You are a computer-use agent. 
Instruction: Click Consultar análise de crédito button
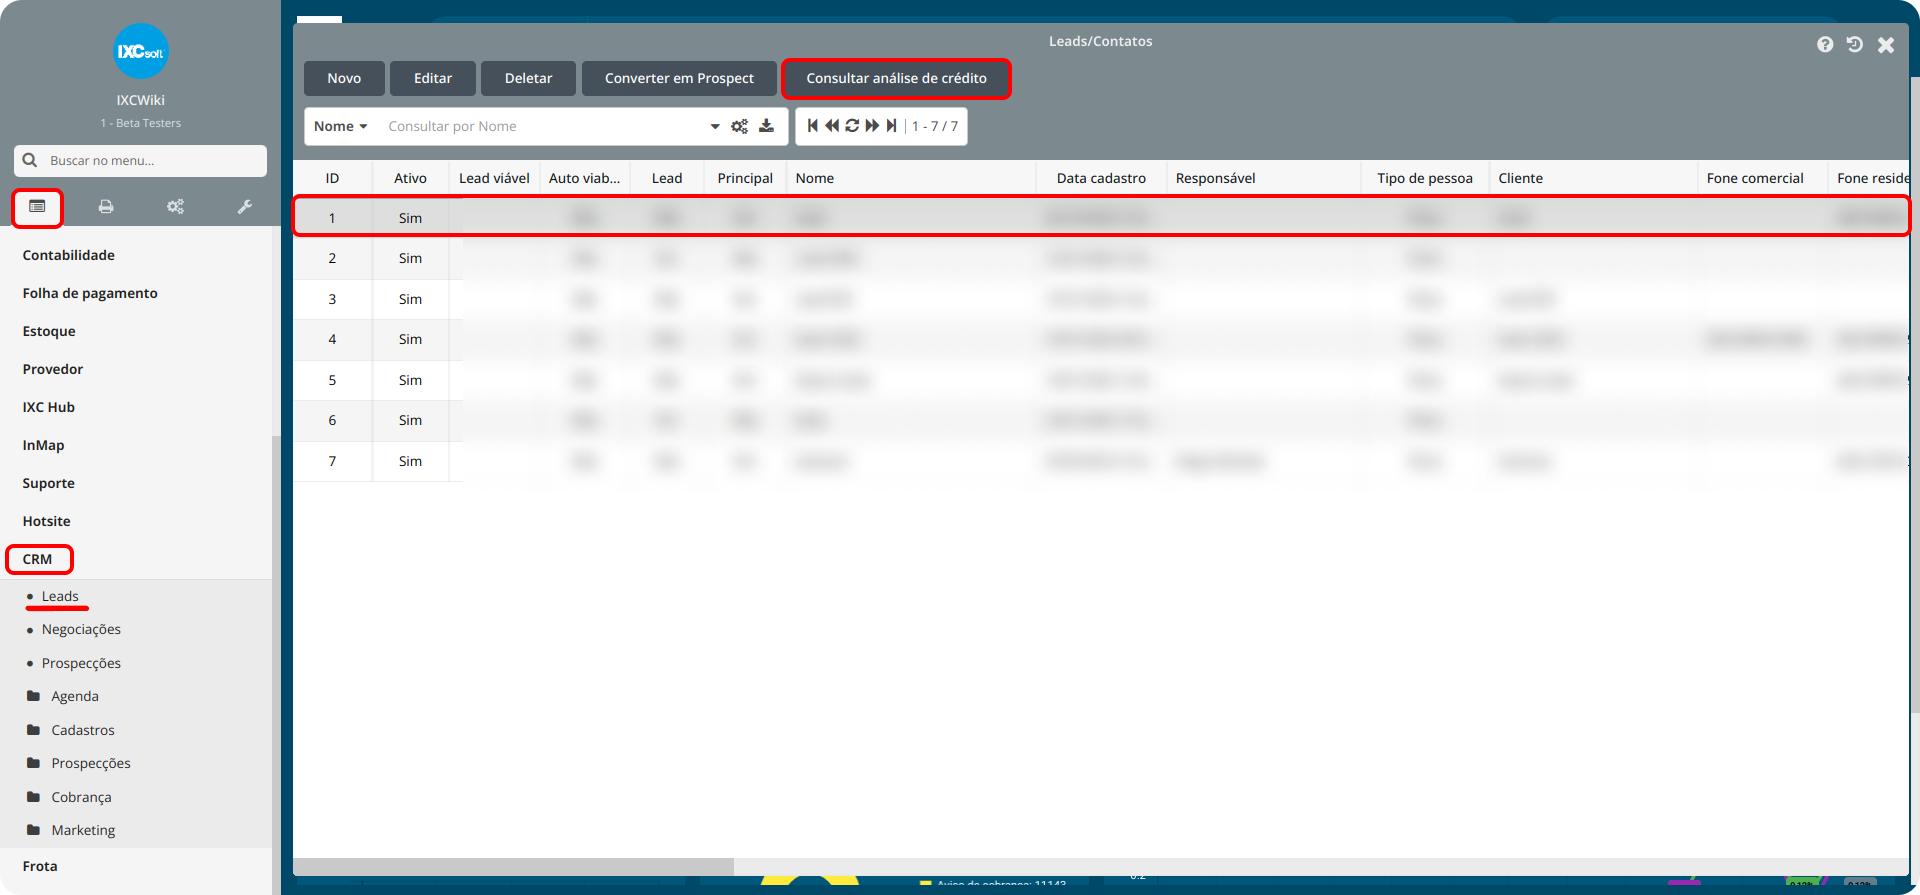click(x=896, y=78)
